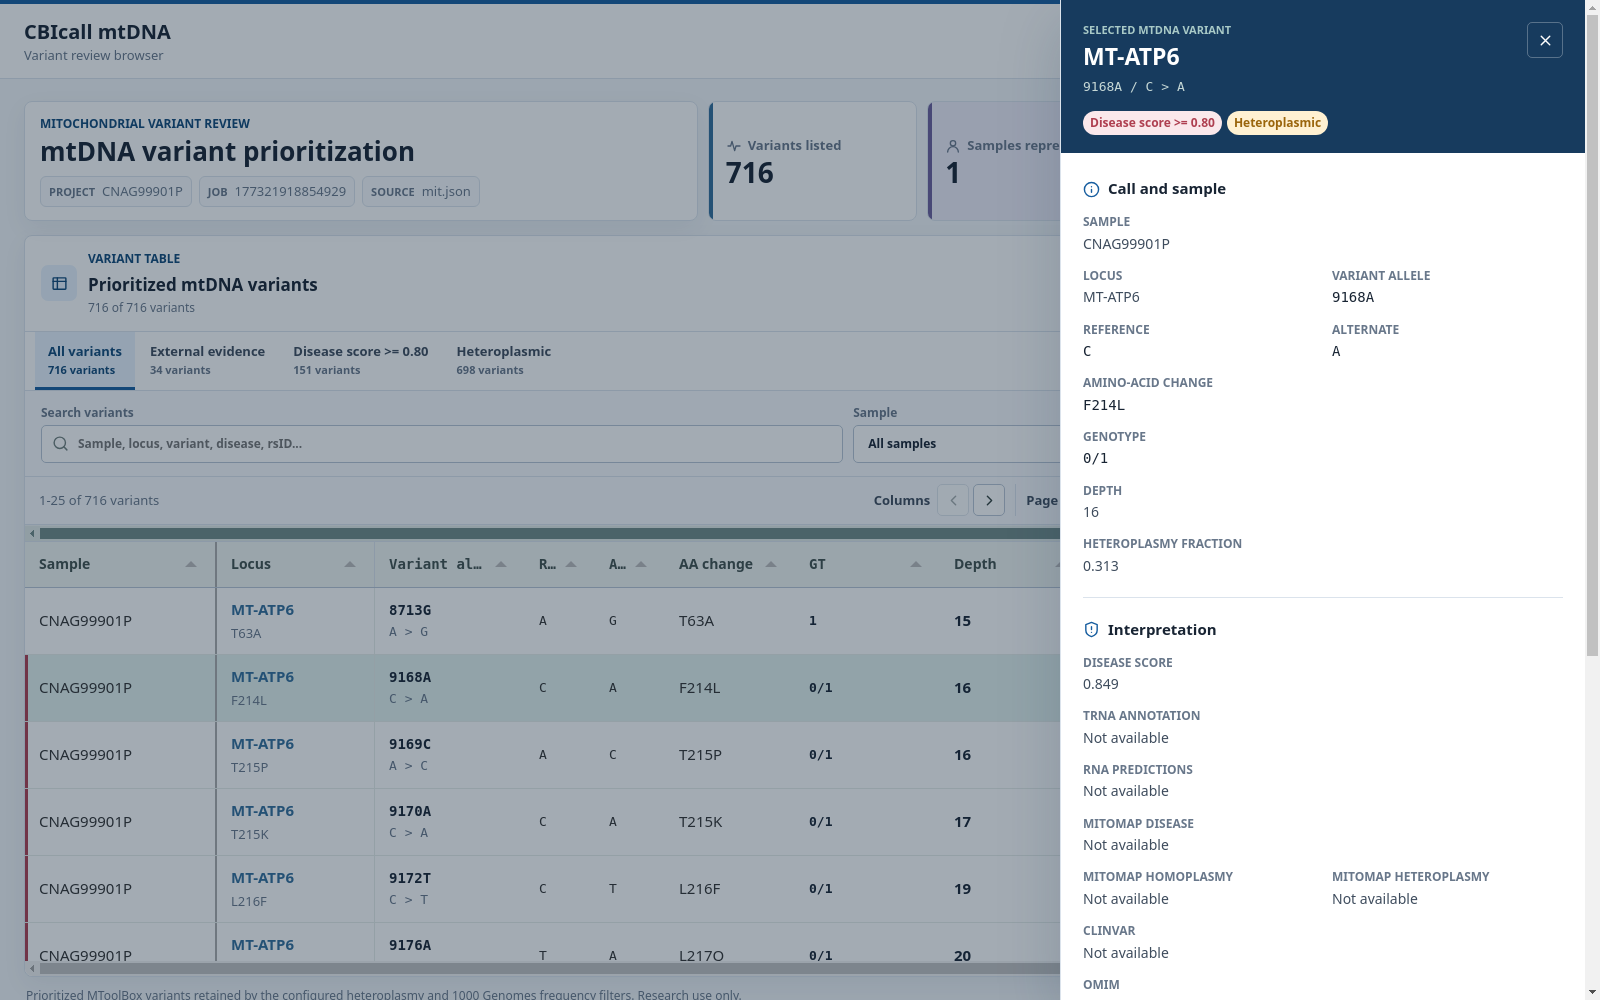Close the selected mtDNA variant panel

(1544, 40)
